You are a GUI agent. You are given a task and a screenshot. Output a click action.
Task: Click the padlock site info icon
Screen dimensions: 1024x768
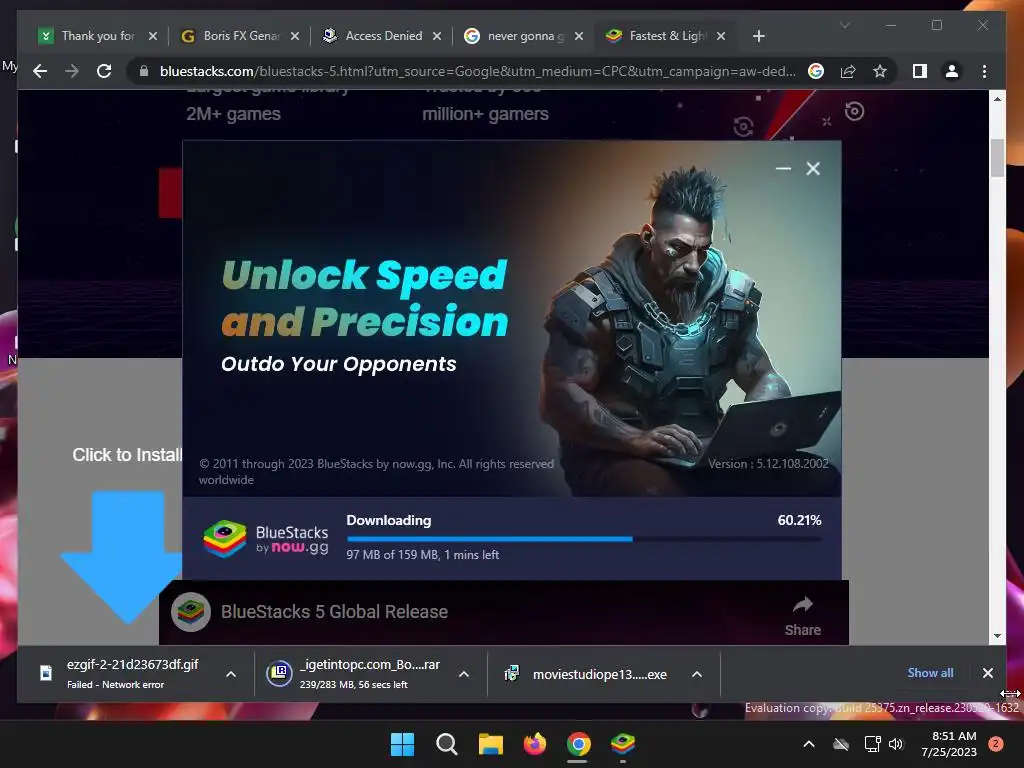(144, 71)
